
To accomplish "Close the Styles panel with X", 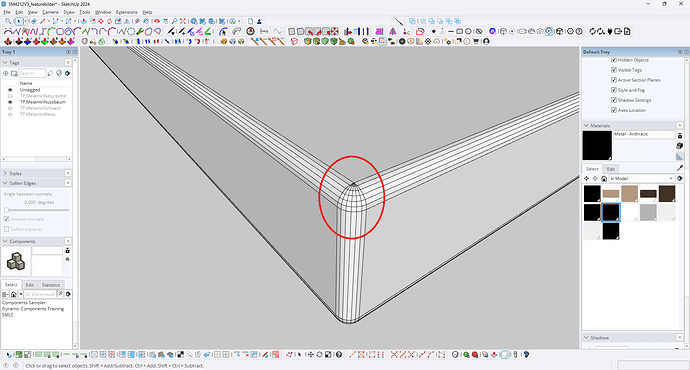I will click(68, 173).
